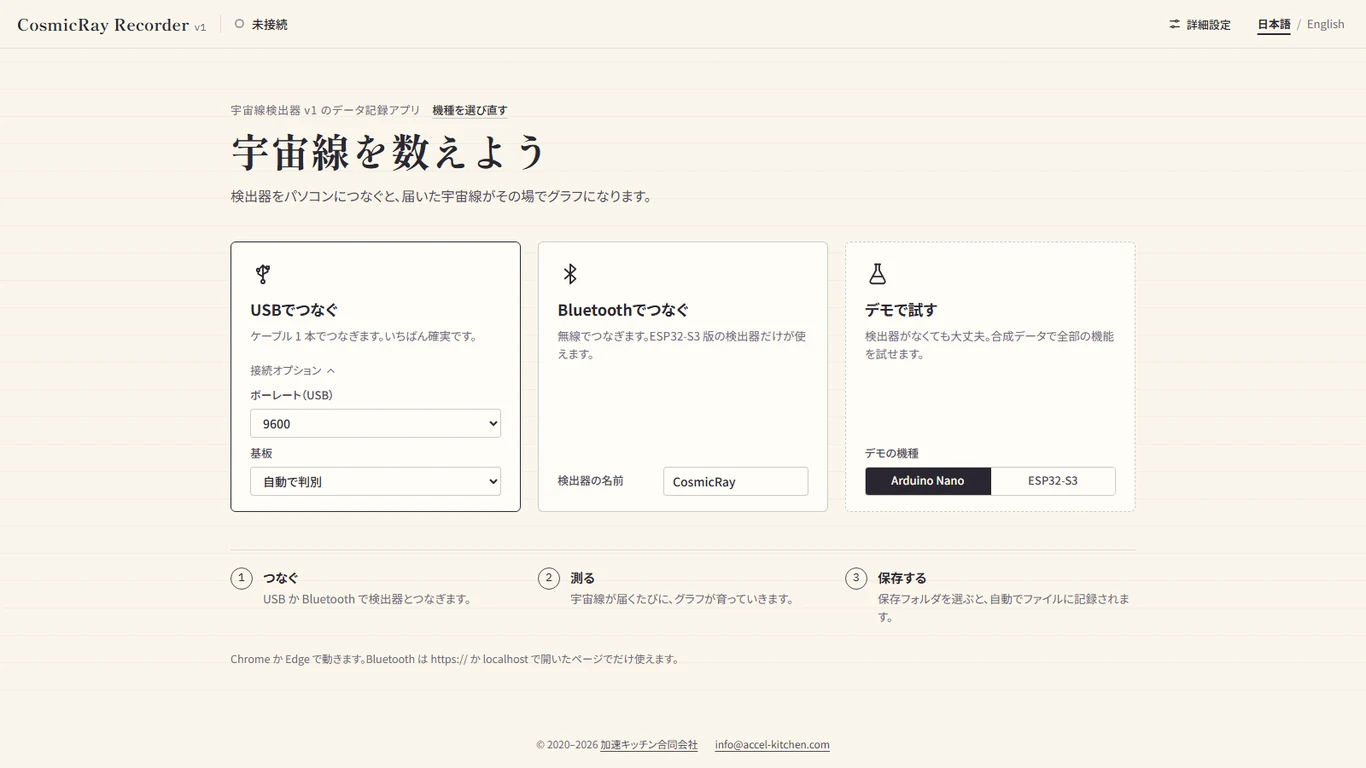This screenshot has height=768, width=1366.
Task: Choose the USBでつなぐ card heading
Action: 294,310
